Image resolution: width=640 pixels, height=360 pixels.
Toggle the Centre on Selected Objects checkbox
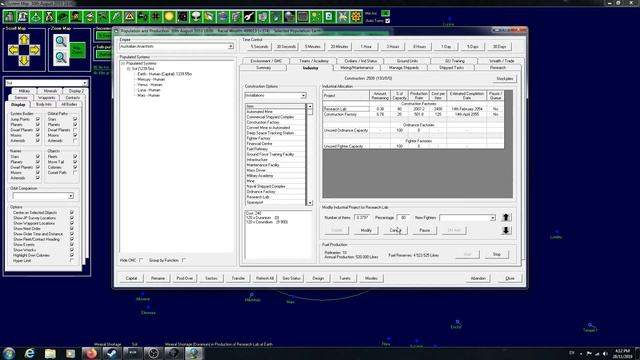(72, 213)
